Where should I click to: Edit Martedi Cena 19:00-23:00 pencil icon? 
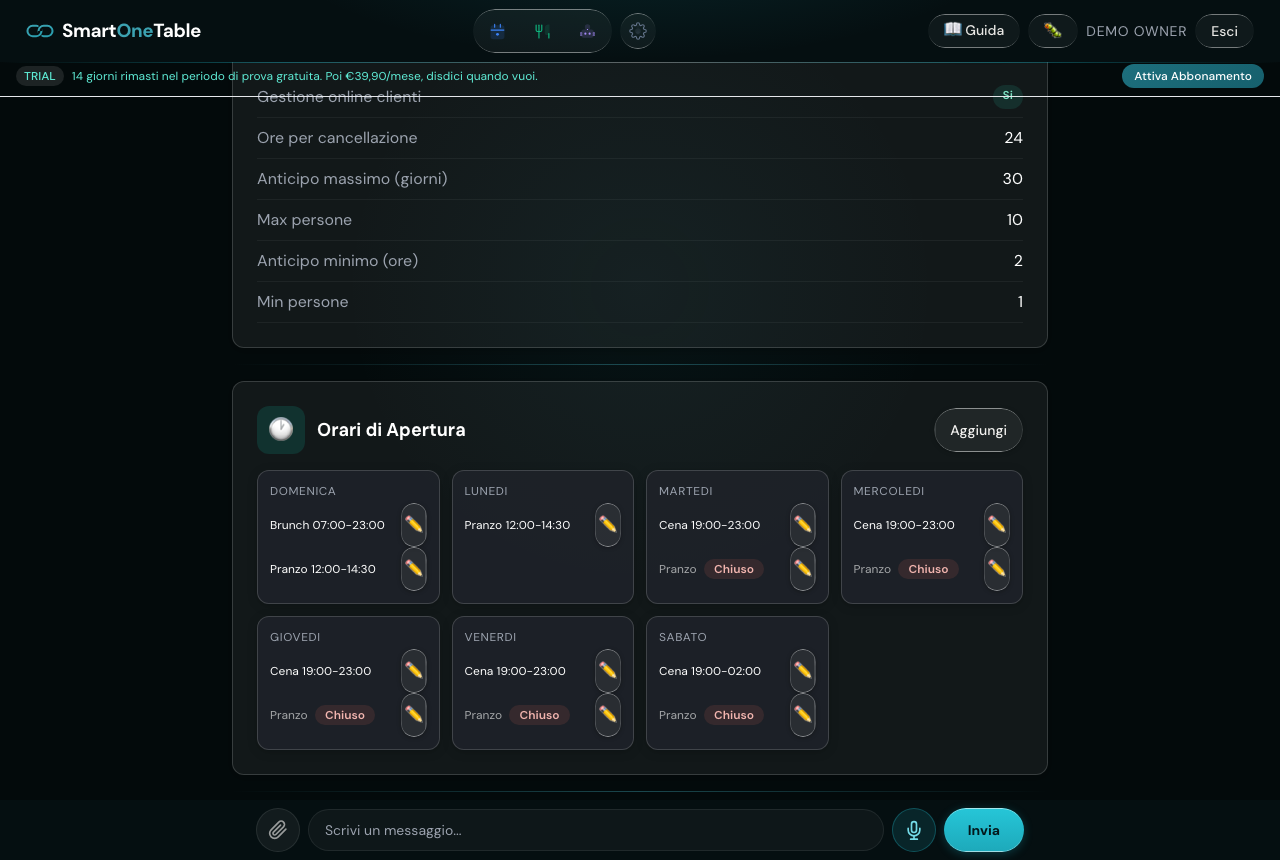coord(803,525)
